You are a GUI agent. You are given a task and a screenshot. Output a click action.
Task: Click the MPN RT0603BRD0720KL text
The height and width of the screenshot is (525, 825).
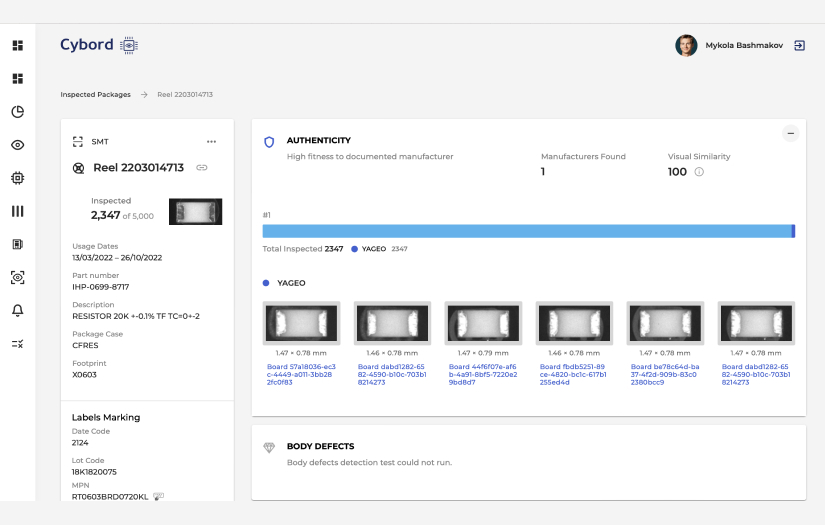click(110, 497)
